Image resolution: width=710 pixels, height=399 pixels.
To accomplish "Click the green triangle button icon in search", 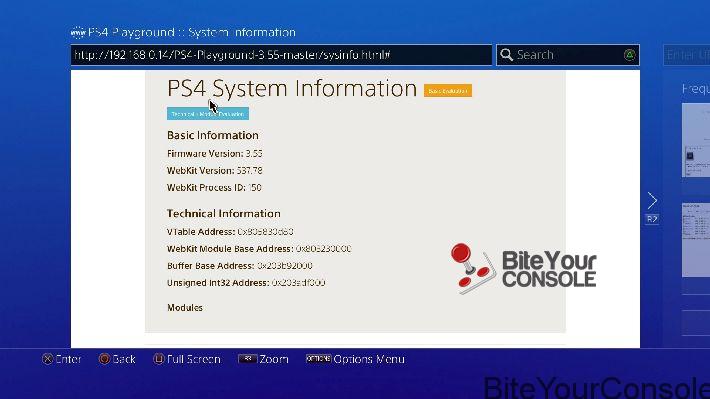I will pyautogui.click(x=629, y=55).
